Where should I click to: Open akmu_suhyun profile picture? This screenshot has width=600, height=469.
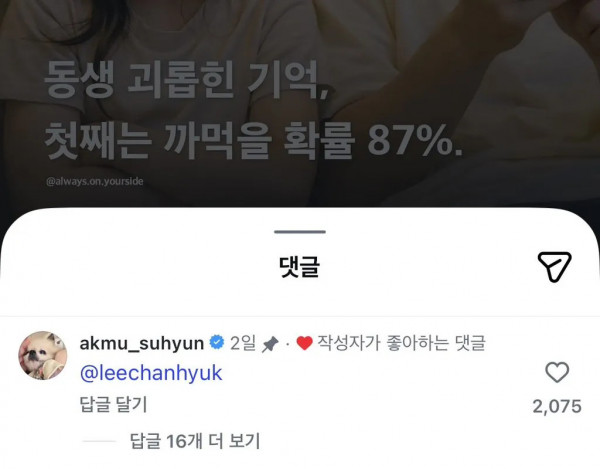tap(43, 355)
